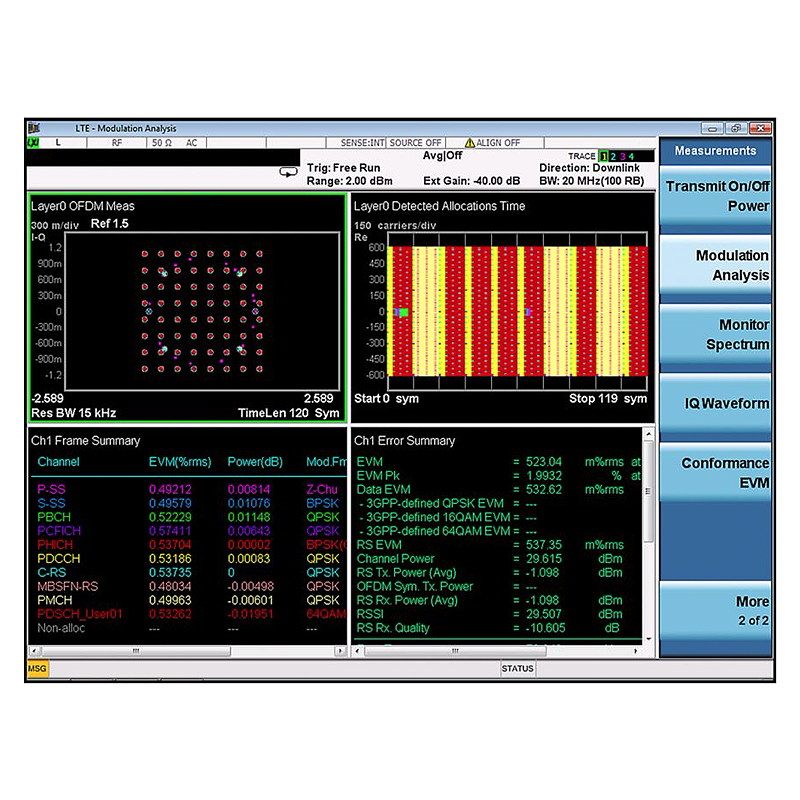Click the Avg|Off indicator

(442, 155)
